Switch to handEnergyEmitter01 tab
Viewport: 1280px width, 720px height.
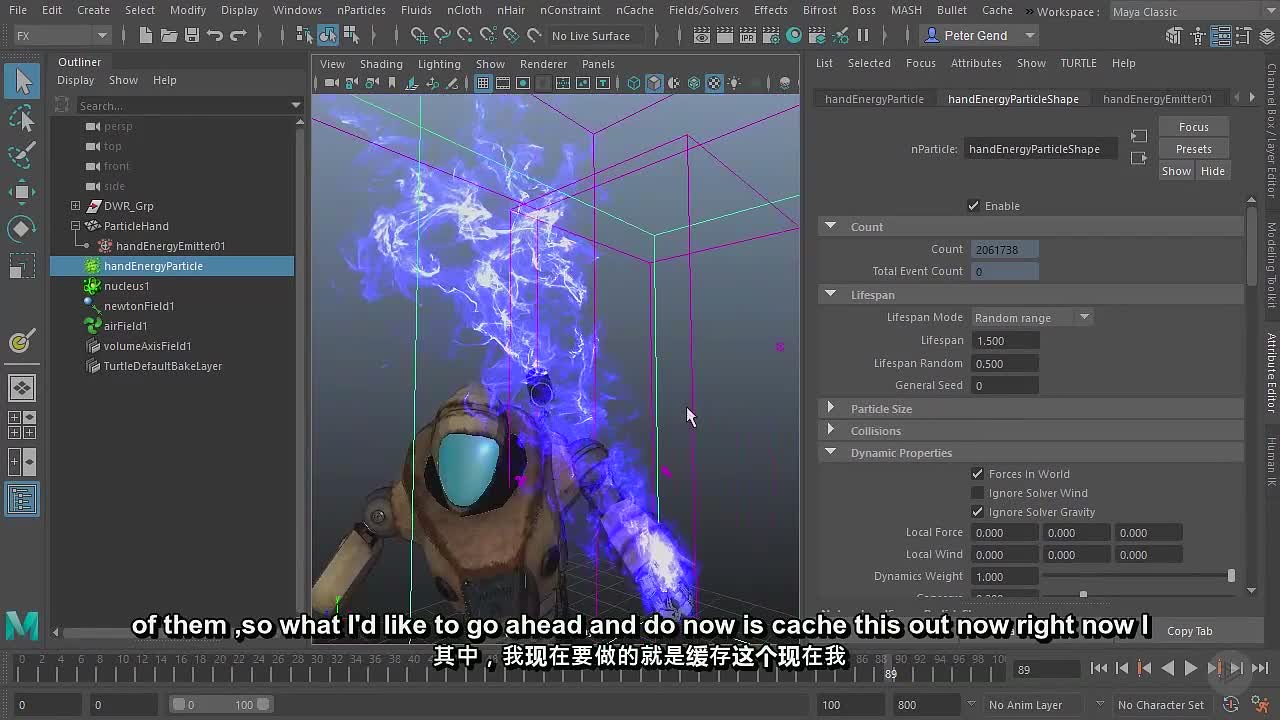coord(1157,99)
